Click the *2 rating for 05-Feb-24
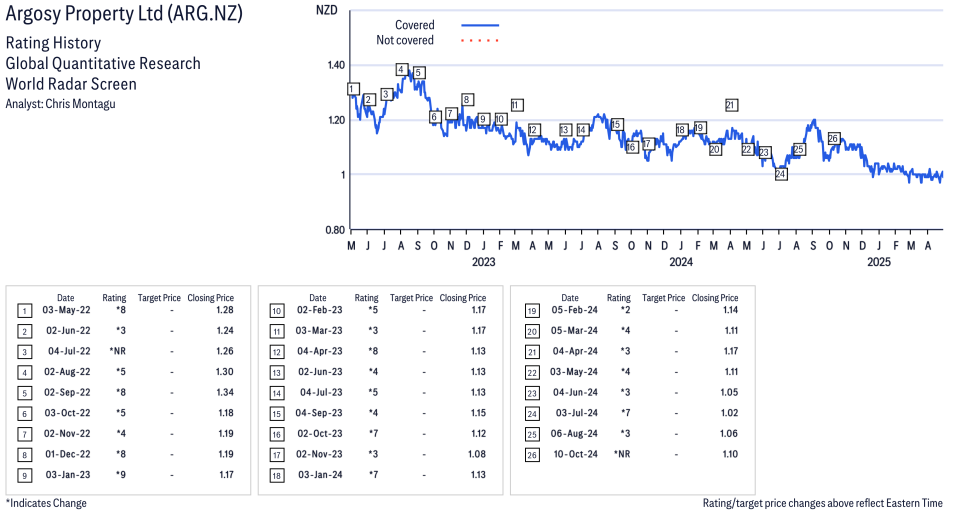Screen dimensions: 954x510 tap(625, 310)
